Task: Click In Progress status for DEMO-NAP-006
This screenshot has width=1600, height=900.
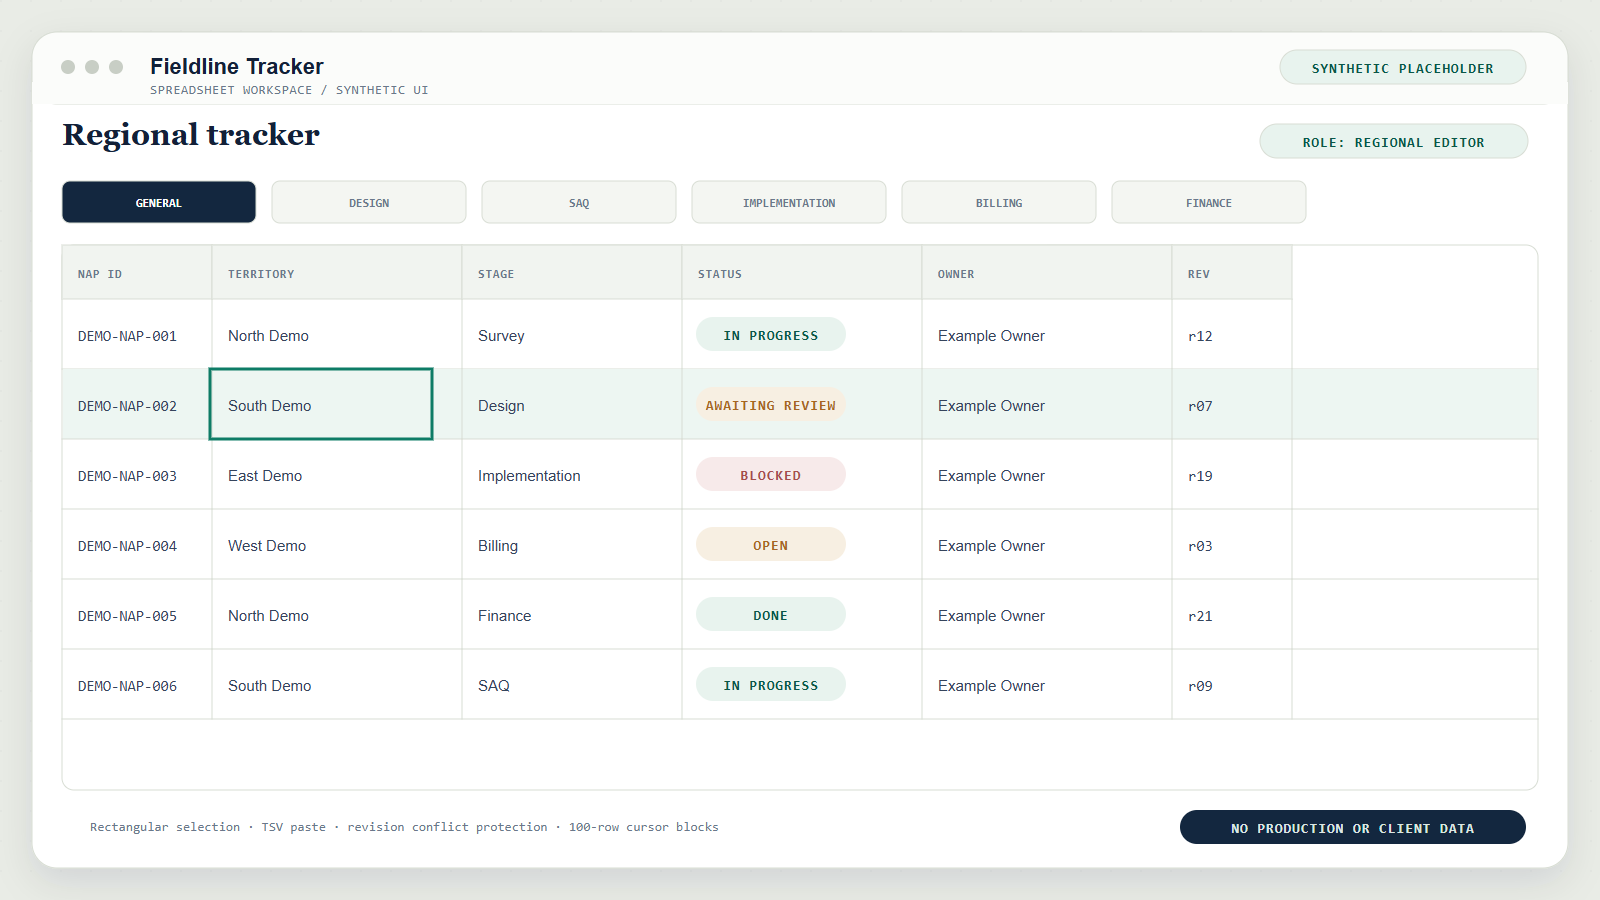Action: [771, 685]
